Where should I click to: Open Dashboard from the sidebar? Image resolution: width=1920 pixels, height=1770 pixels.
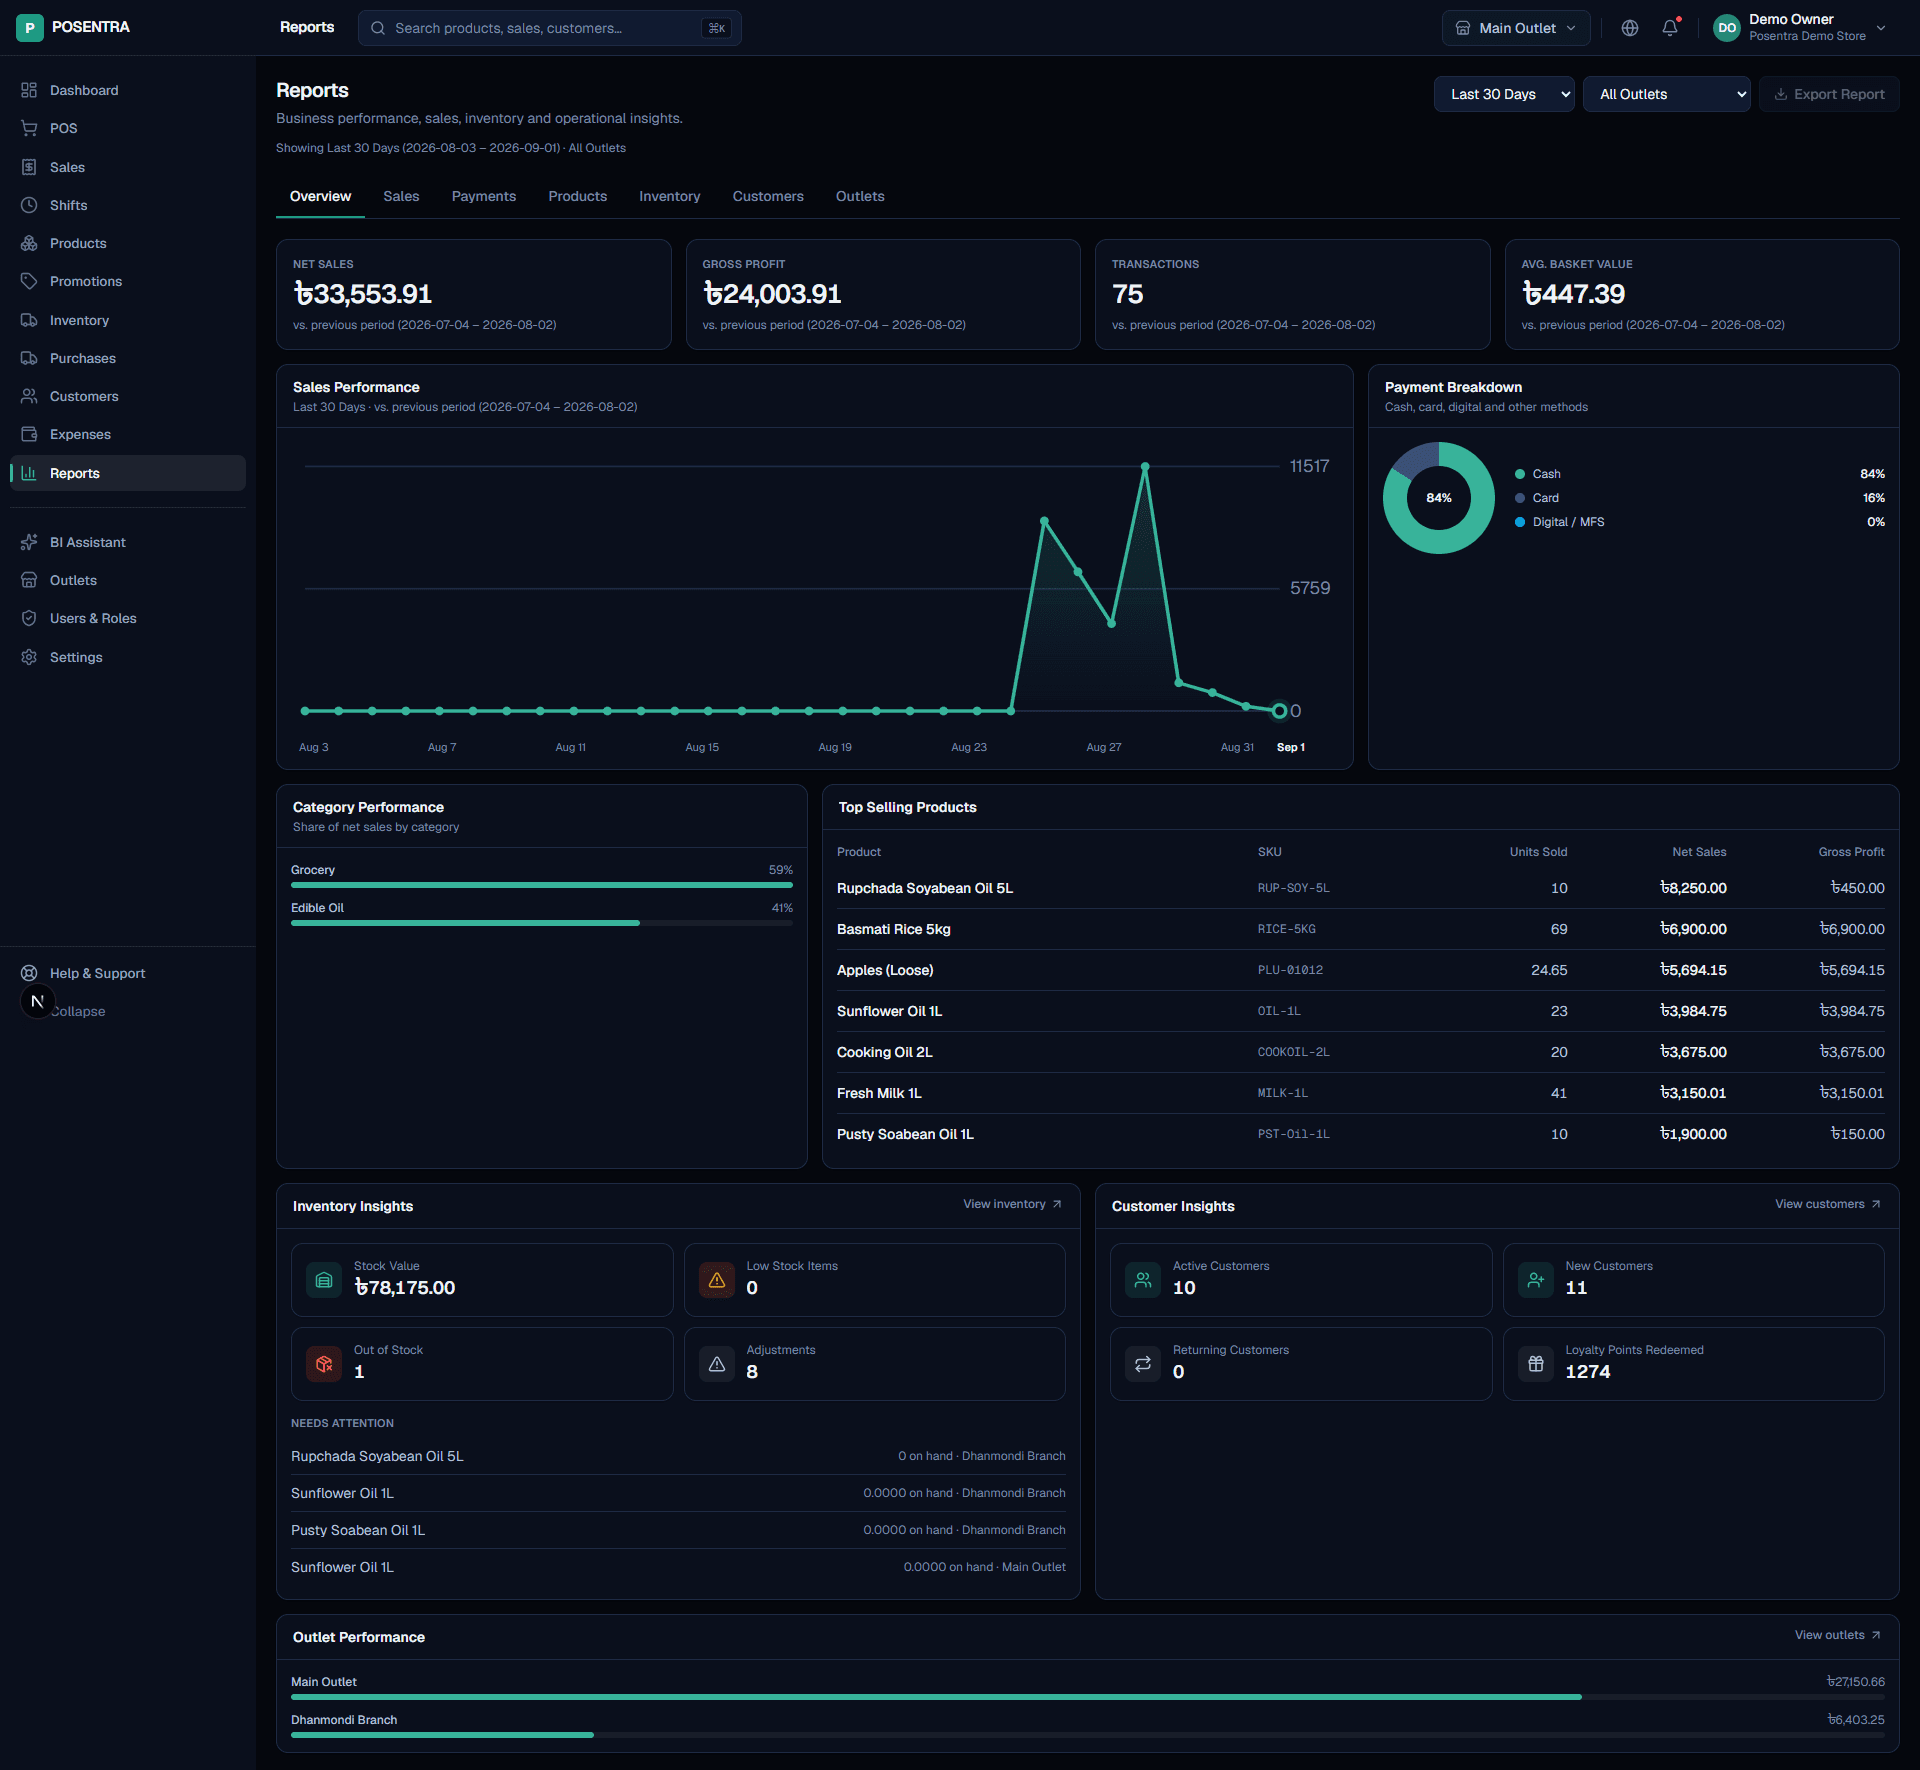click(127, 90)
